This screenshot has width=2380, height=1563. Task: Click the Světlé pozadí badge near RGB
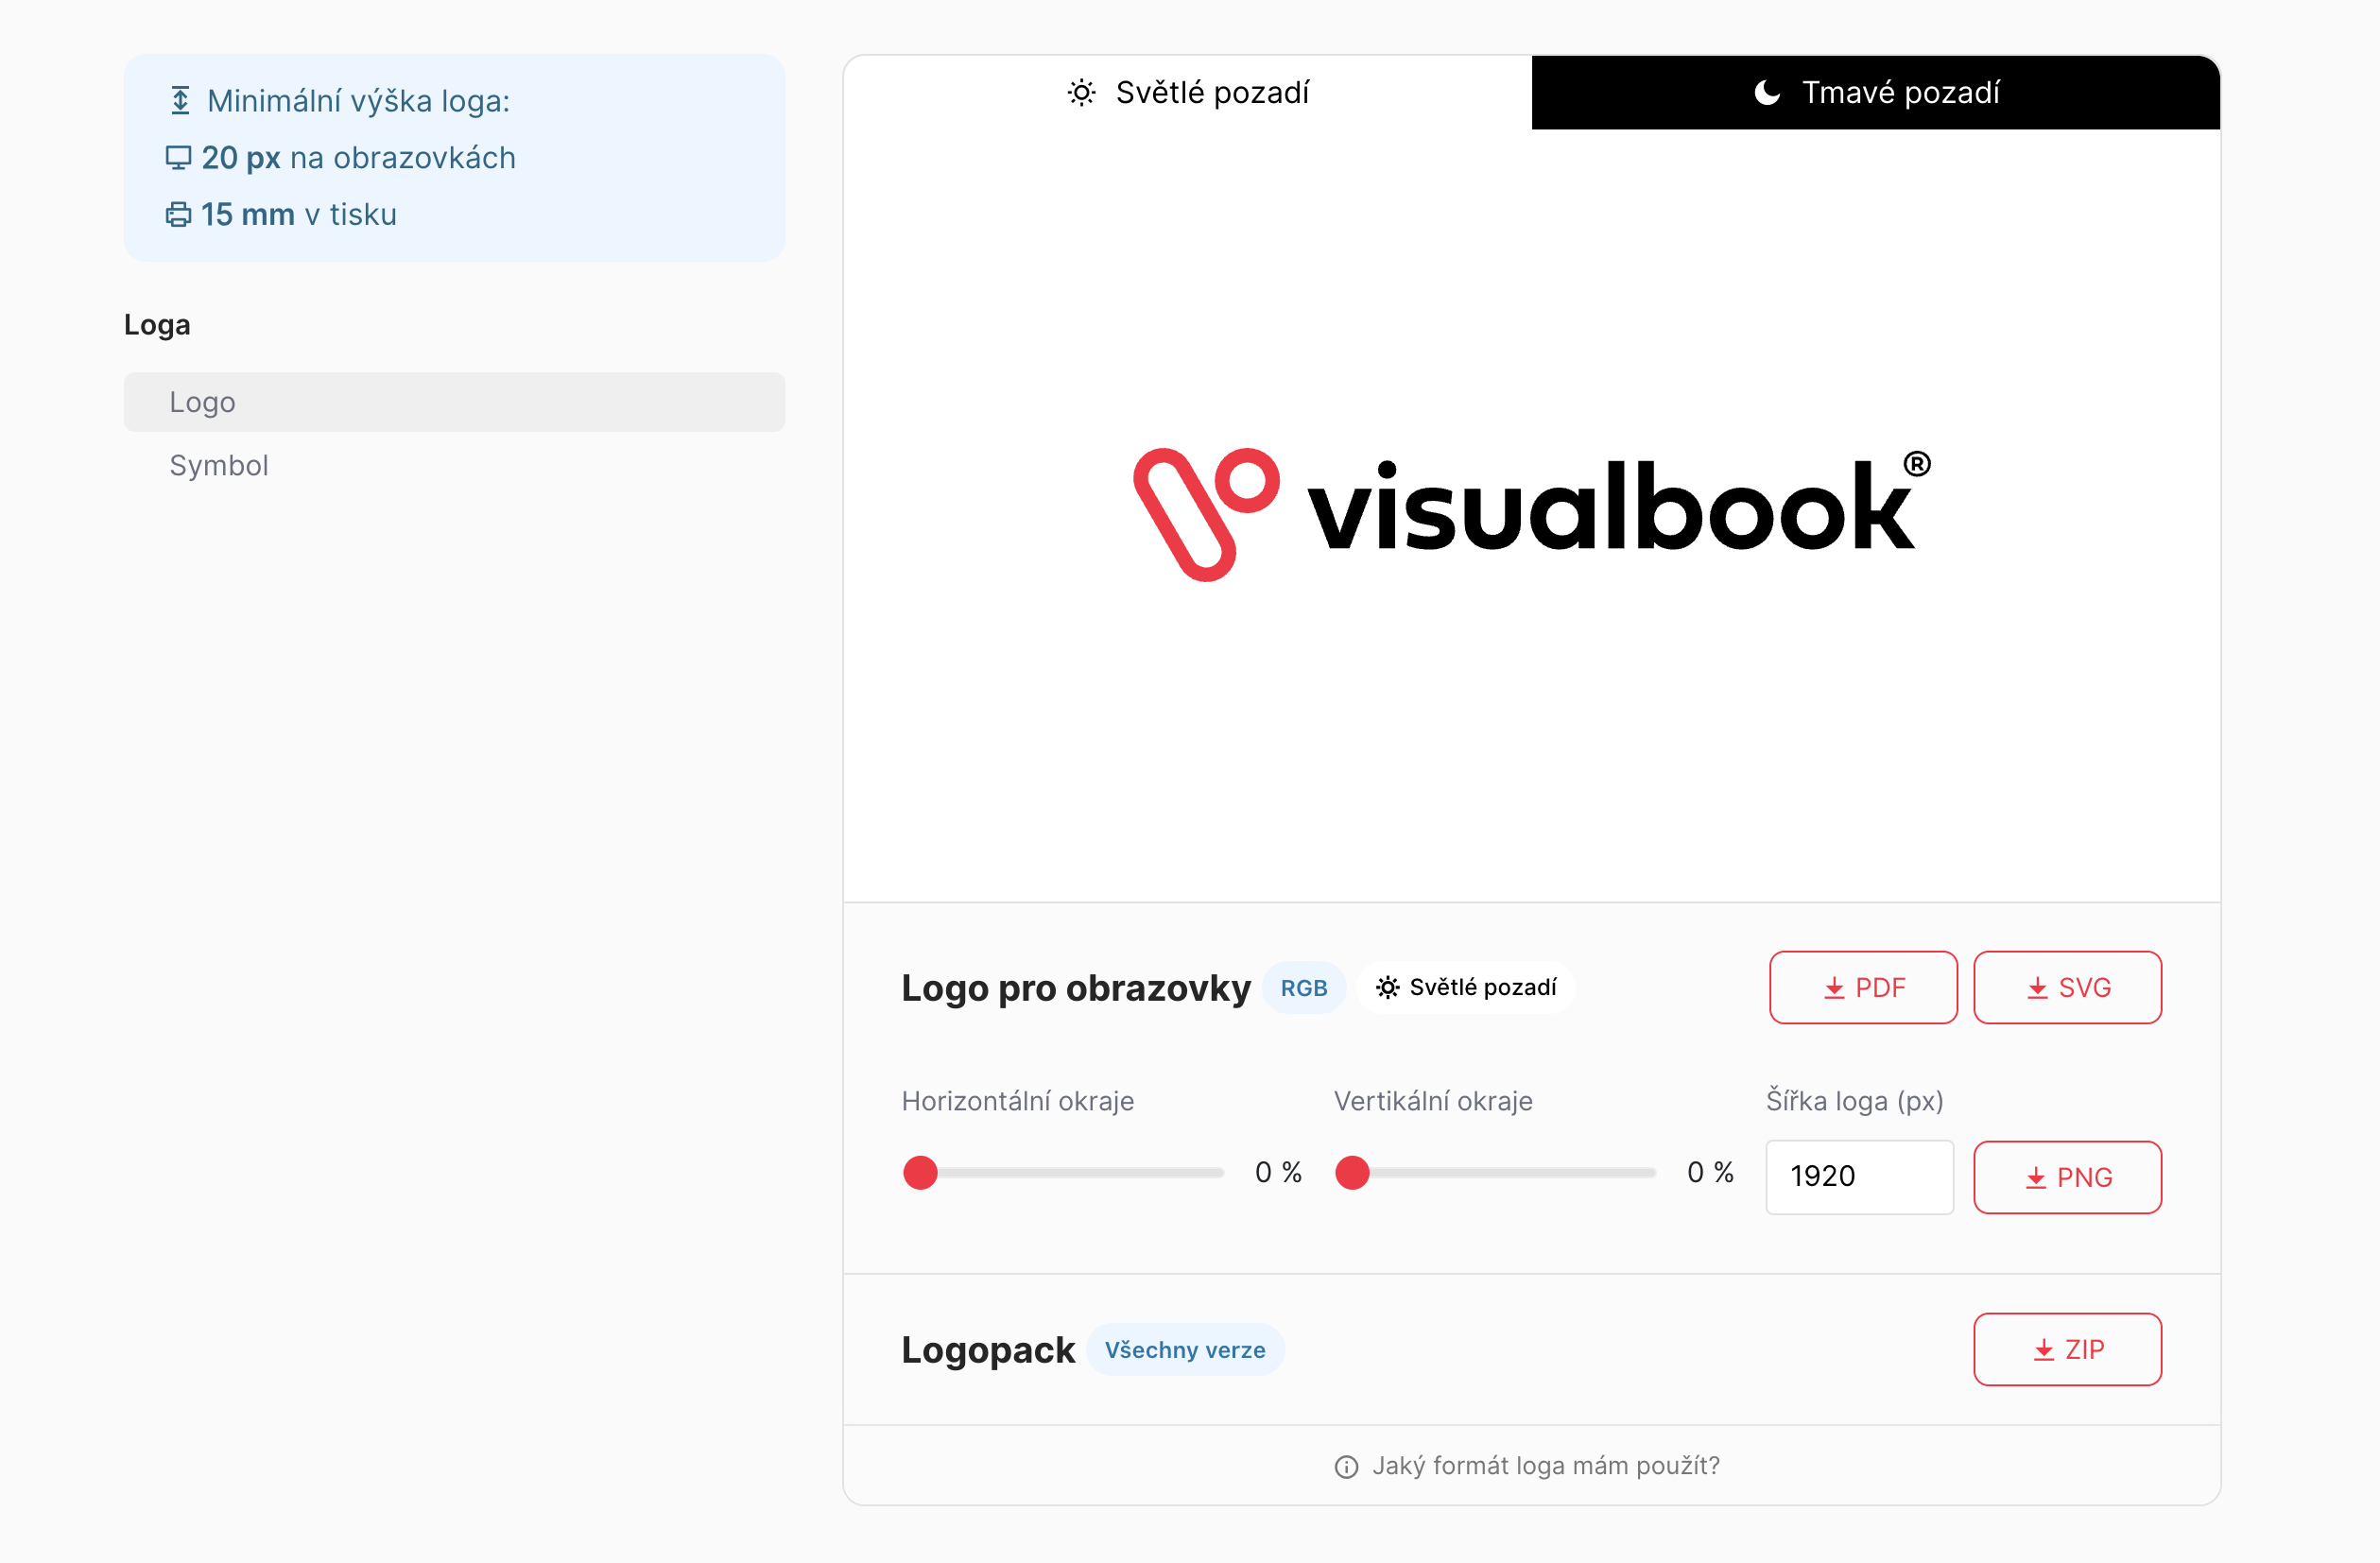tap(1466, 987)
